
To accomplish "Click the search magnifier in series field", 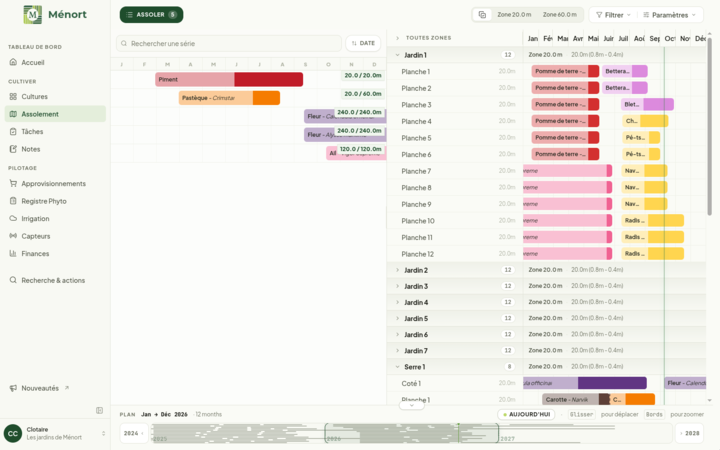I will click(x=124, y=43).
